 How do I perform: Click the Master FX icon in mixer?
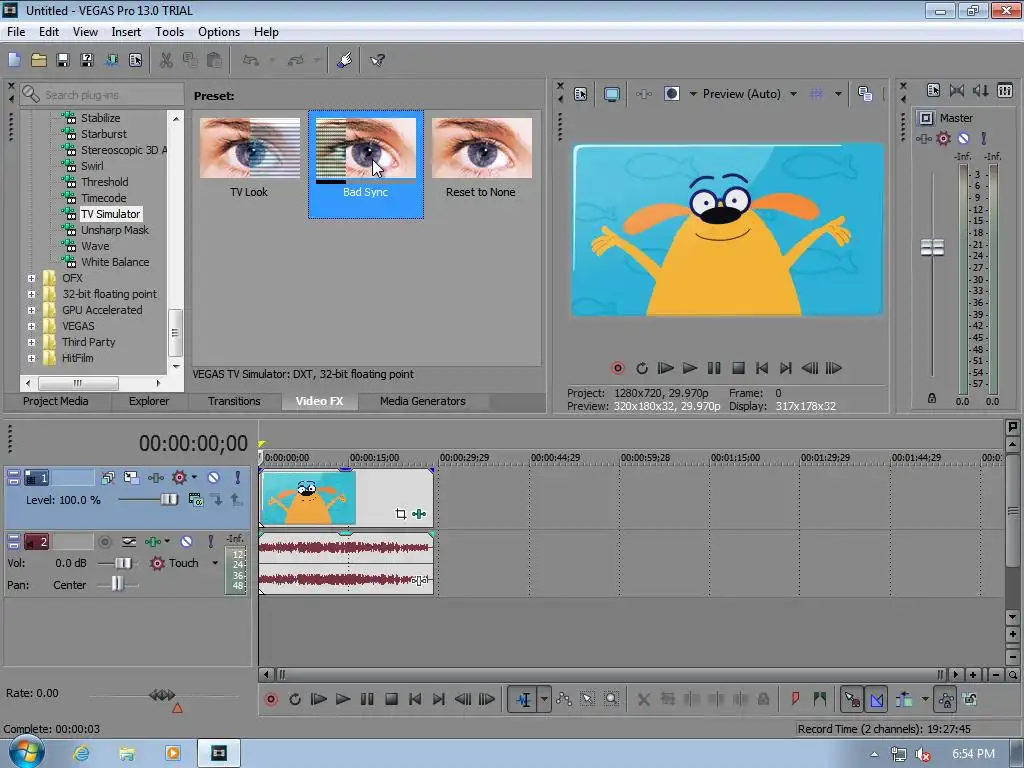click(923, 138)
